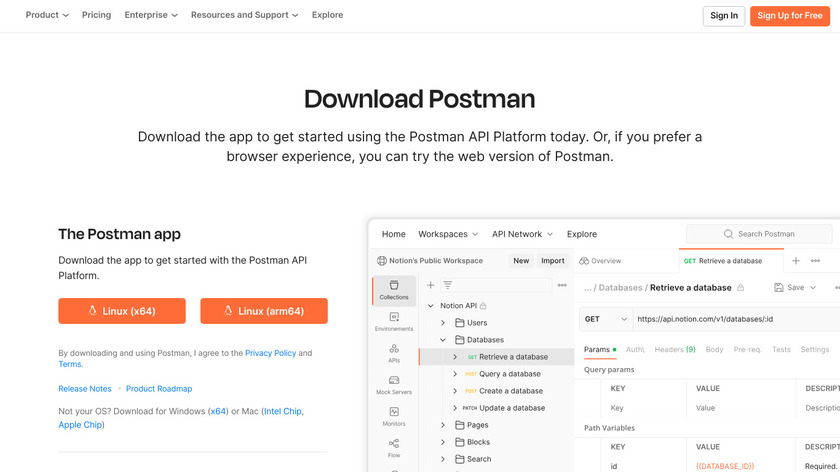The height and width of the screenshot is (472, 840).
Task: Expand the Pages folder chevron
Action: 442,425
